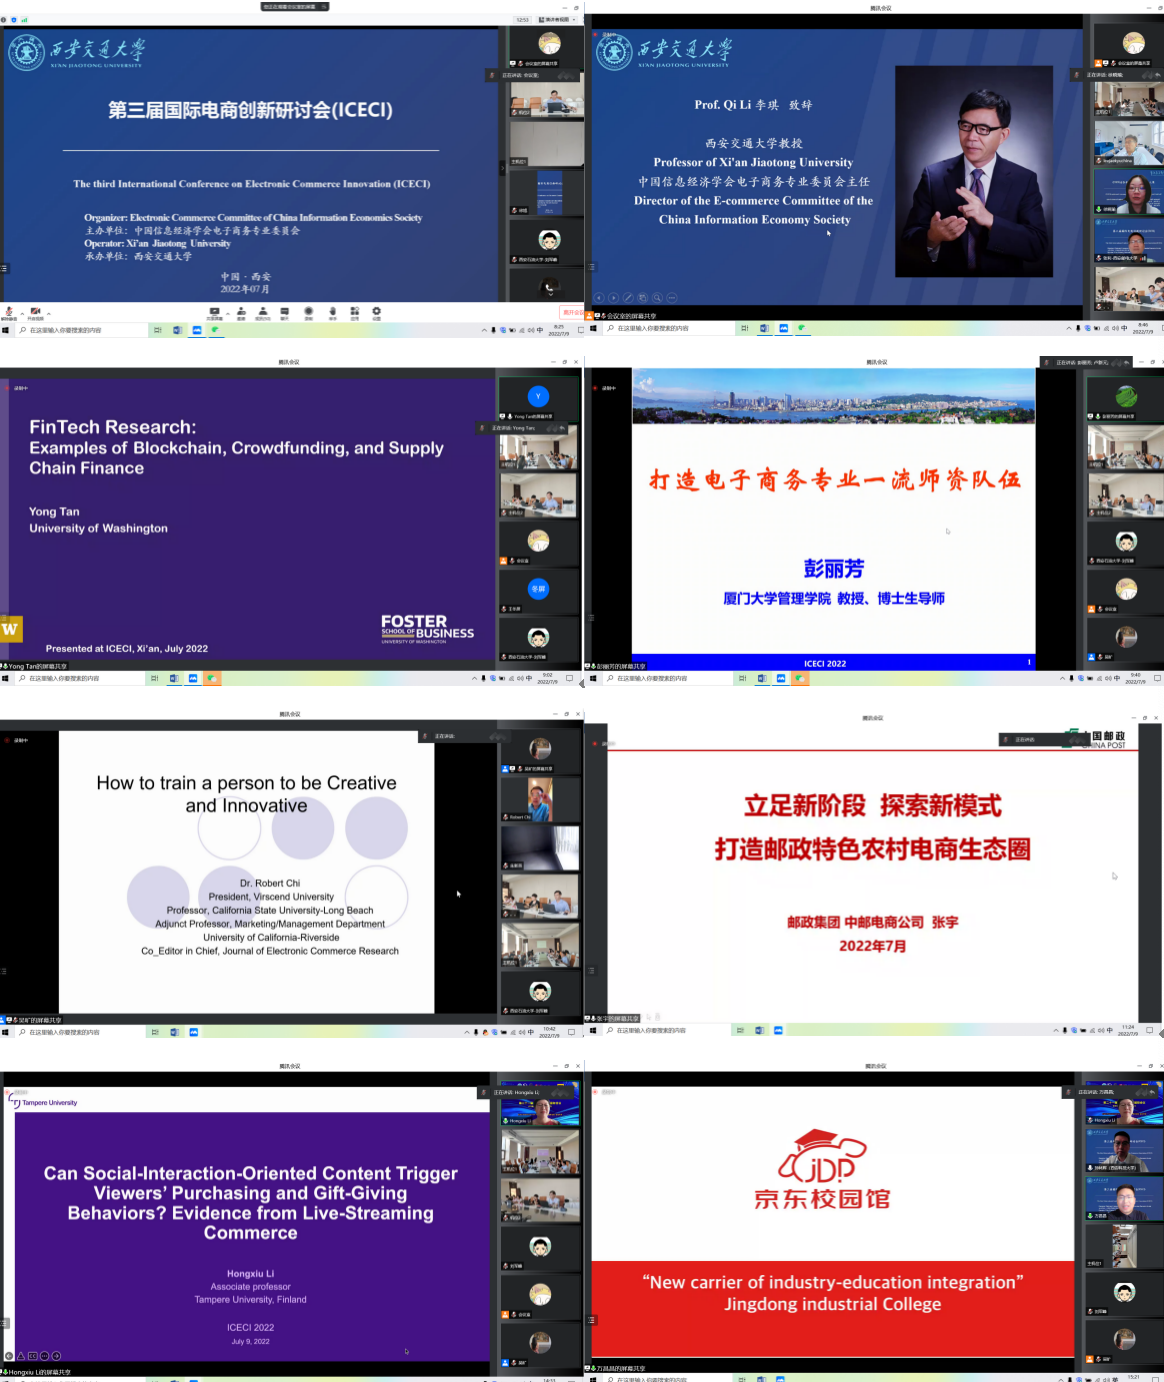Open the Chat panel in meeting toolbar
The height and width of the screenshot is (1382, 1164).
[285, 312]
